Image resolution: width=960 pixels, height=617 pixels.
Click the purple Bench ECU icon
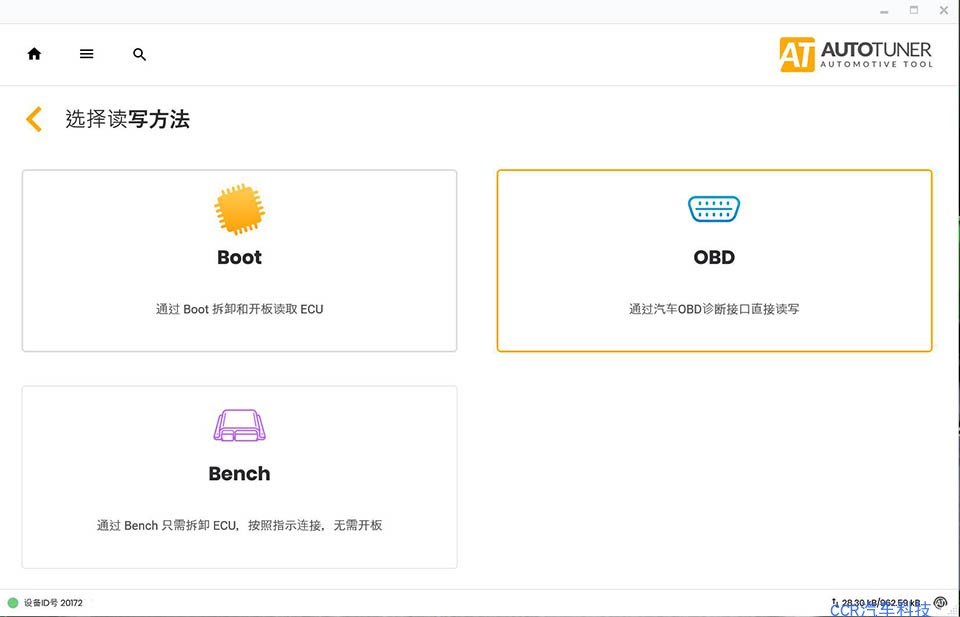pos(239,426)
